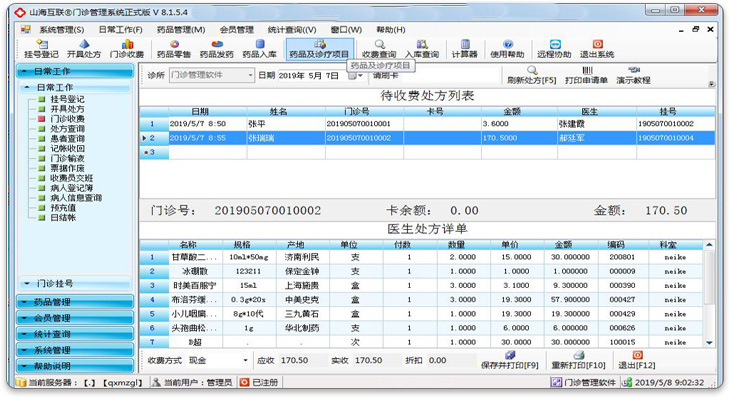Open the 使用帮助 toolbar icon
730x398 pixels.
(x=507, y=49)
